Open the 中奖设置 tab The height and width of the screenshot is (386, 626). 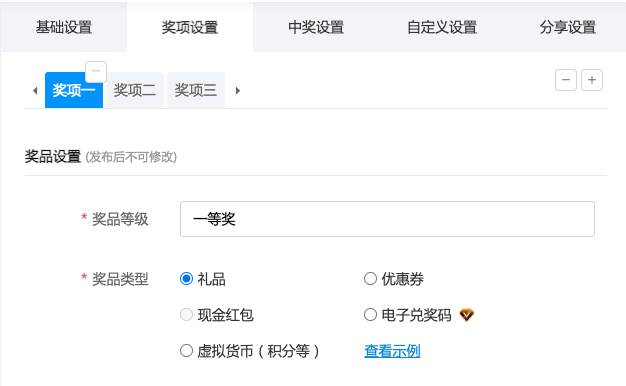tap(316, 27)
